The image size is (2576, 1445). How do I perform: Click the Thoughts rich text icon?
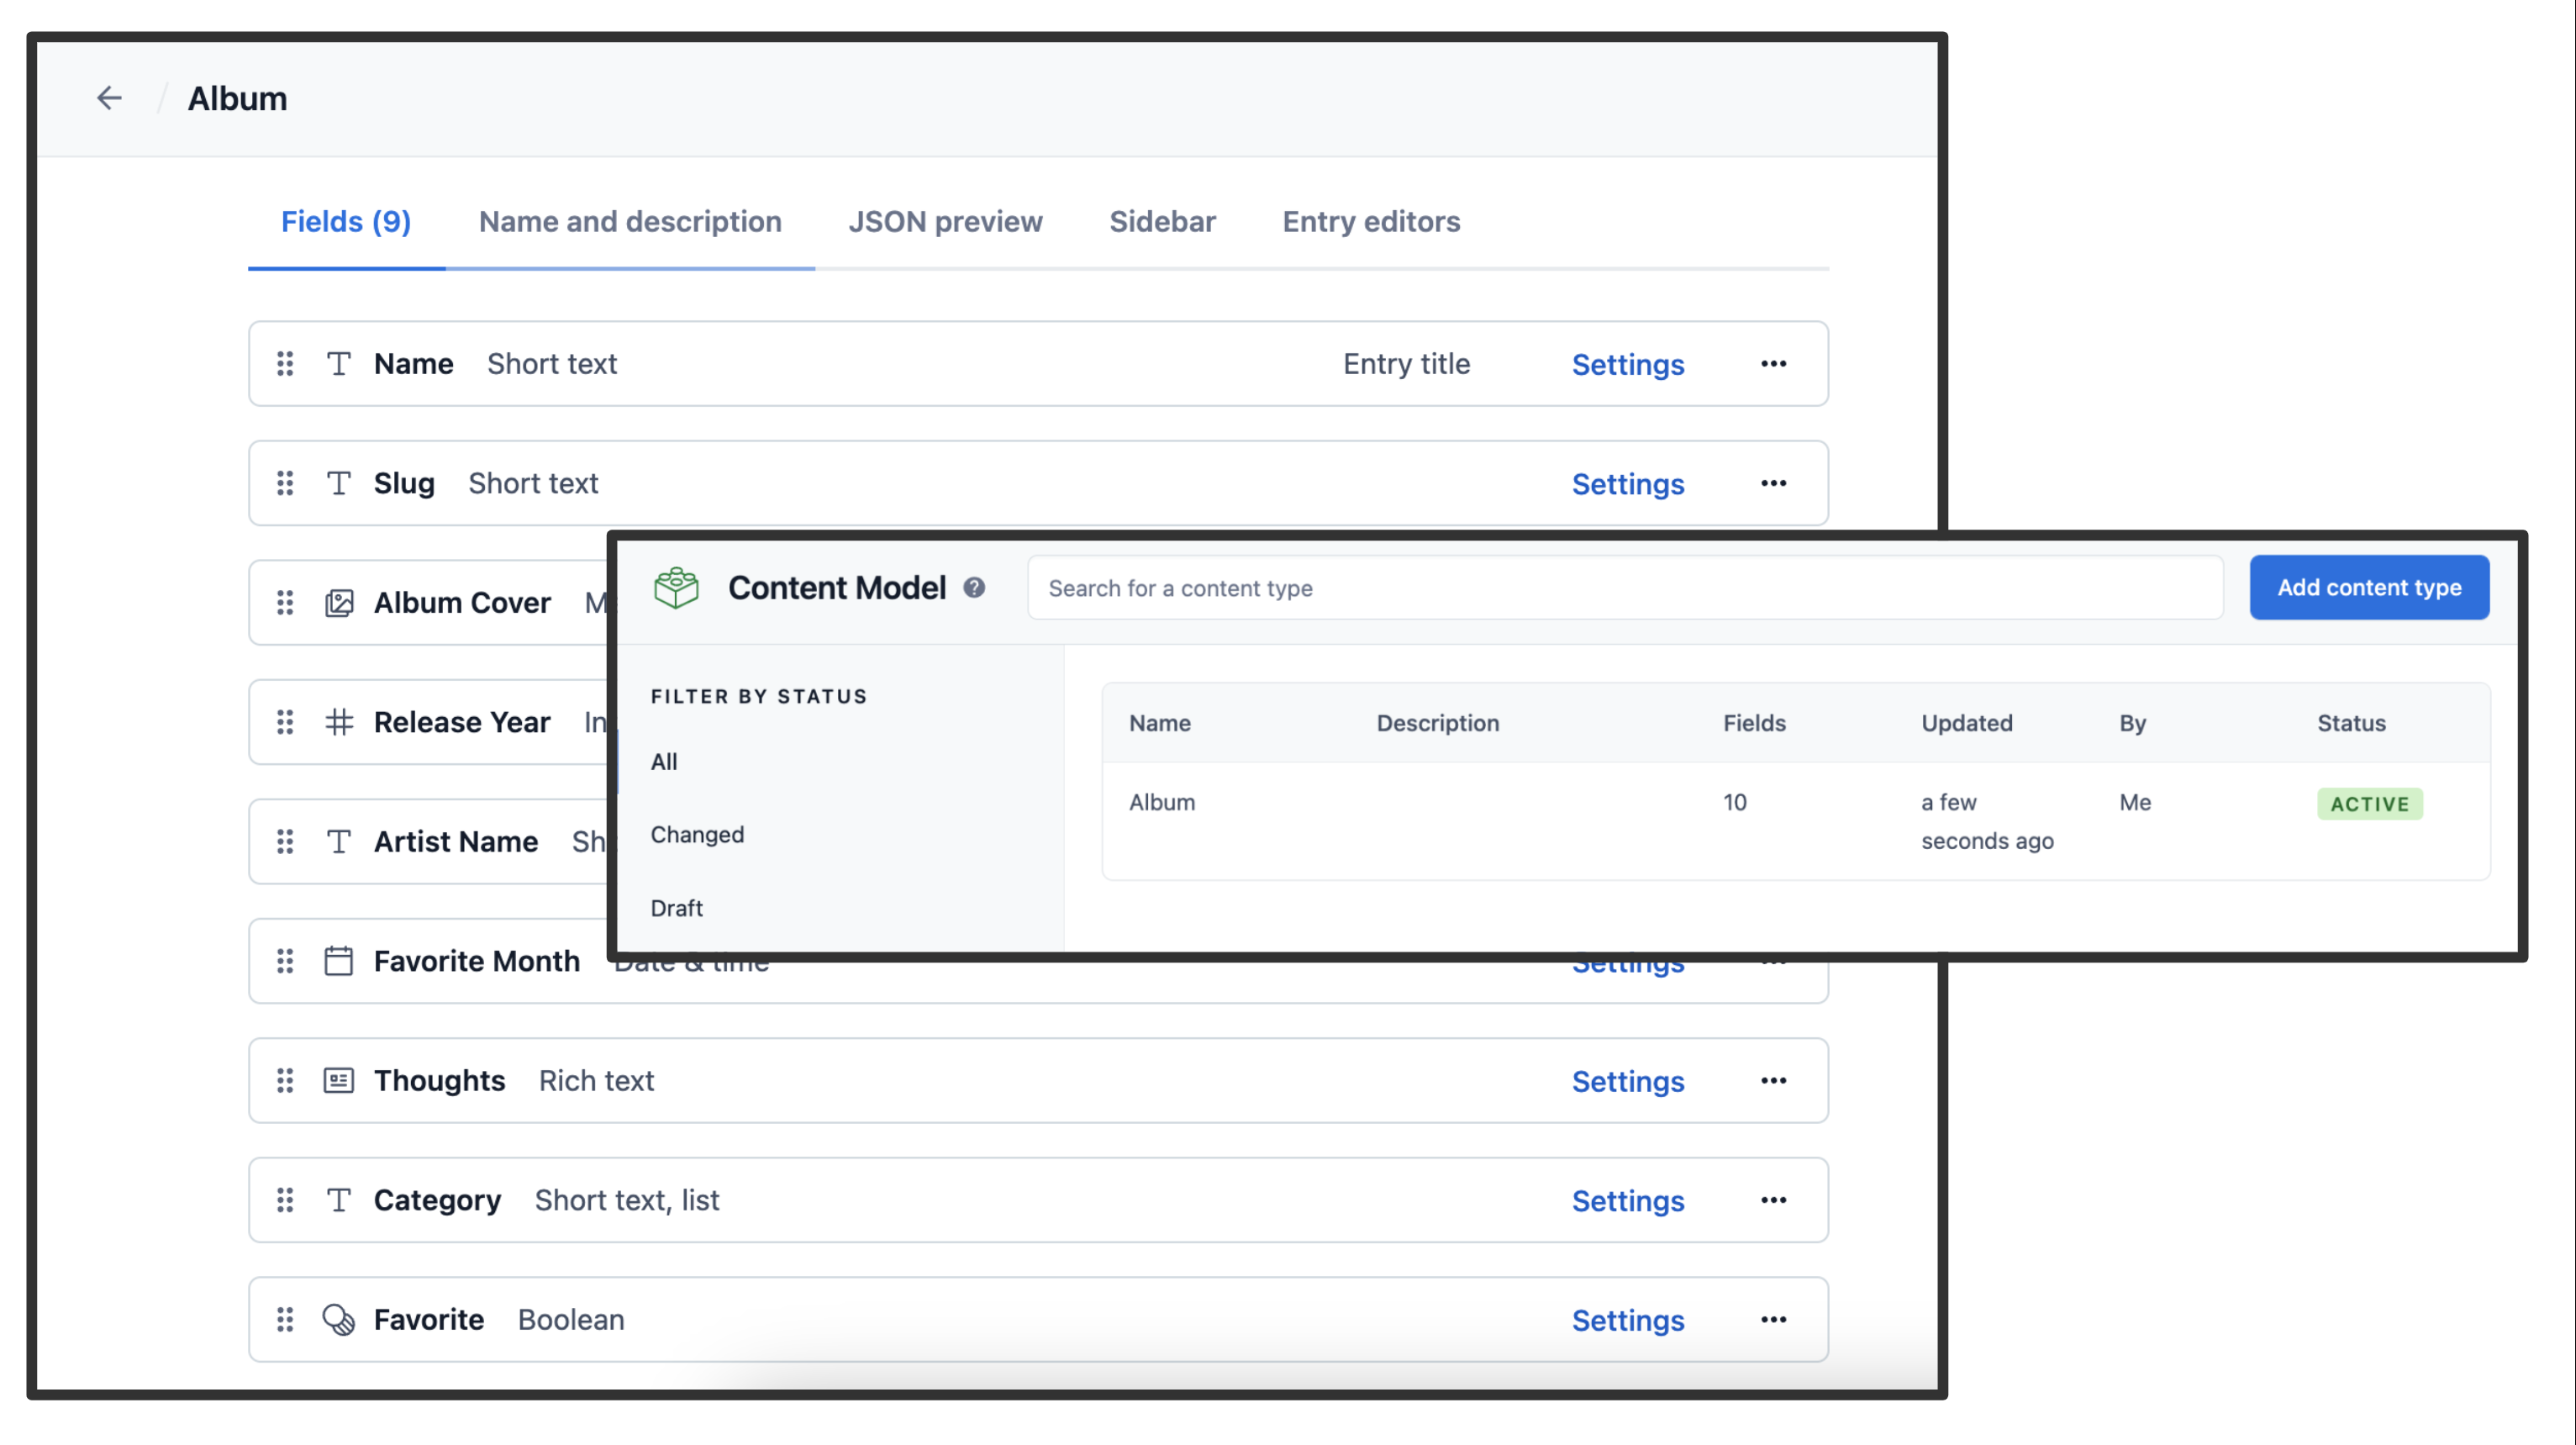(x=336, y=1081)
